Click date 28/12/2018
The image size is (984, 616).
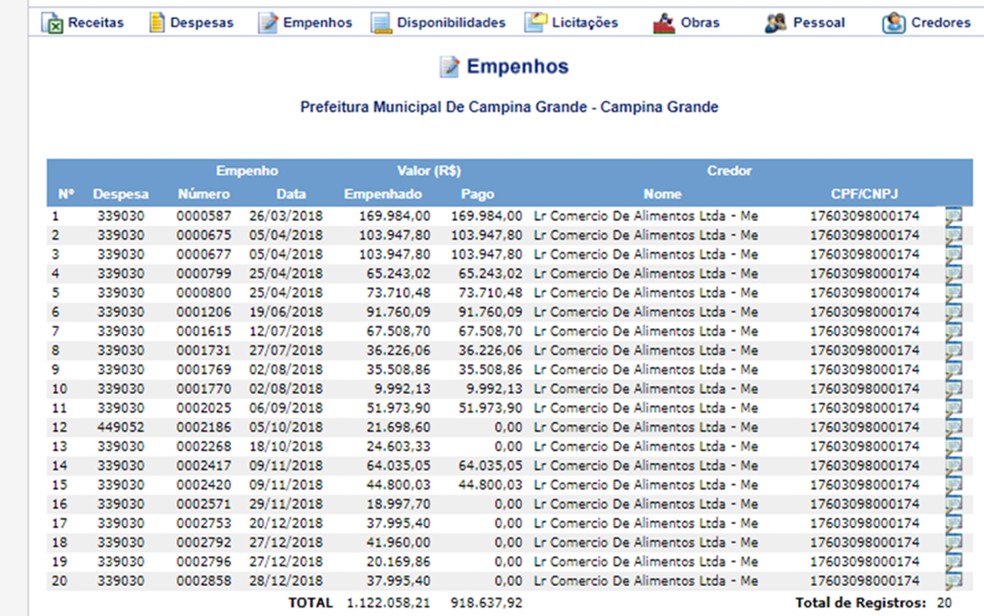(x=286, y=581)
